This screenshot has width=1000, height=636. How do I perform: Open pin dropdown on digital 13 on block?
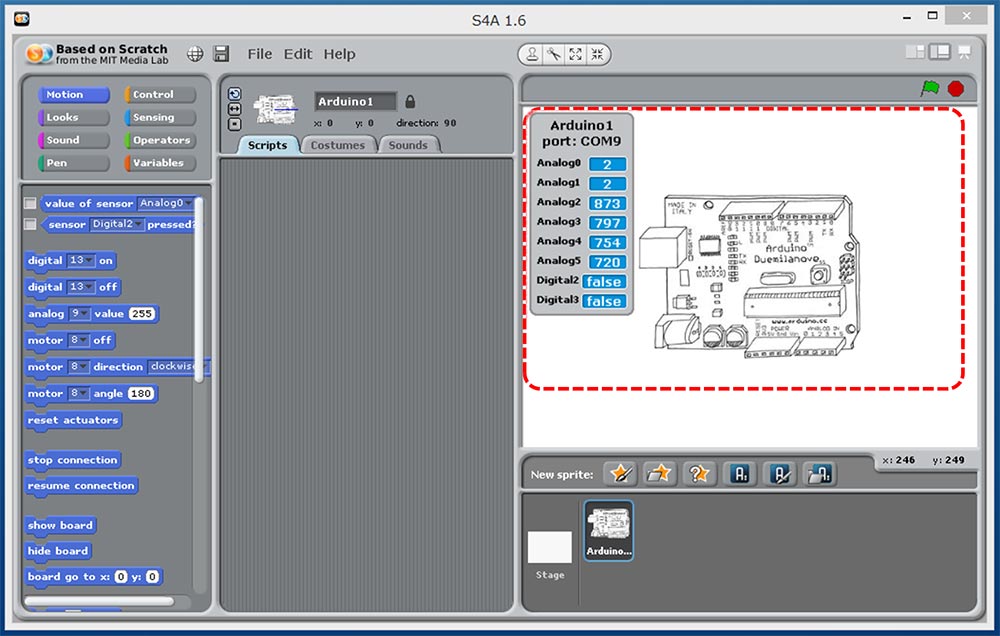(81, 260)
